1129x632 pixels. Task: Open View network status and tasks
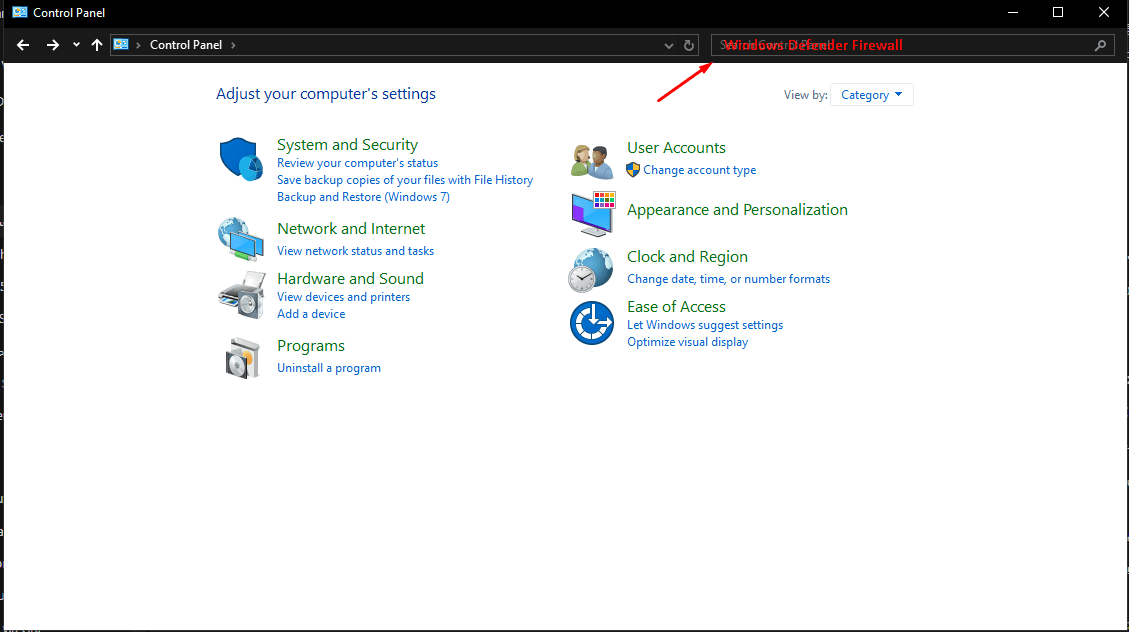(x=356, y=251)
